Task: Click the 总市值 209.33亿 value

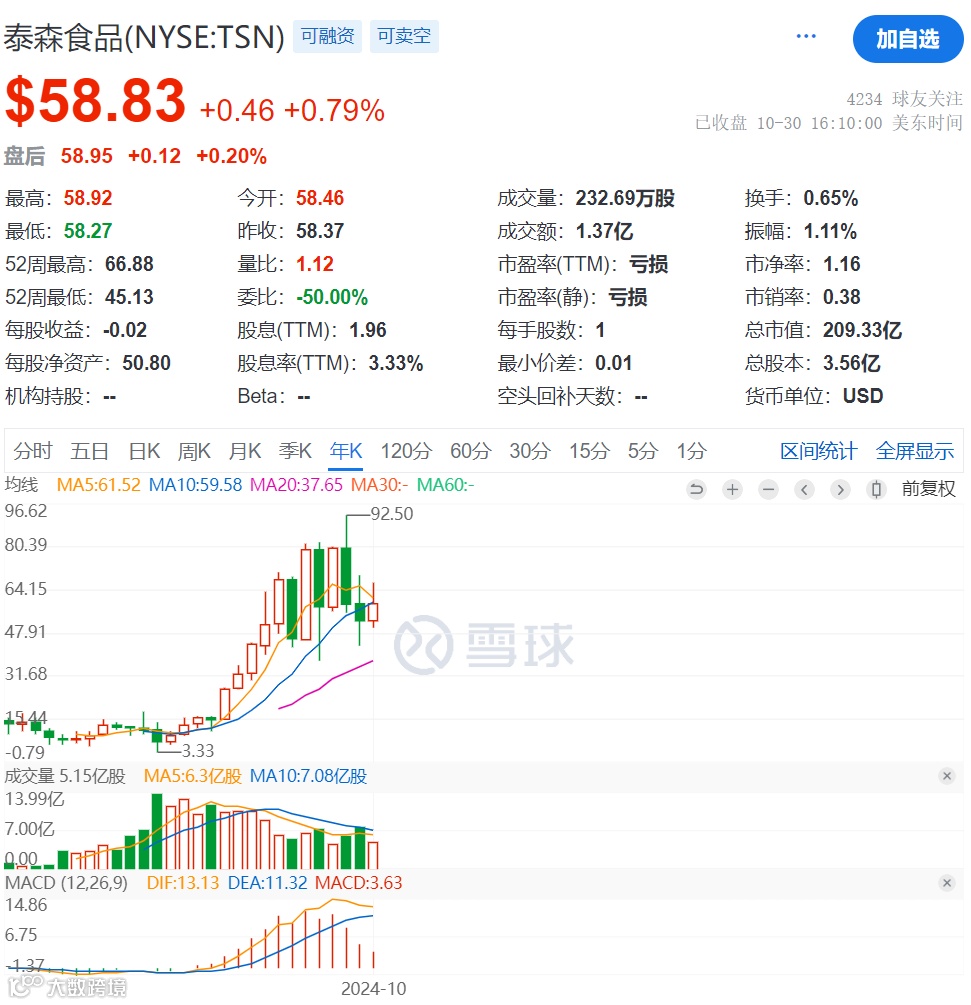Action: pos(862,330)
